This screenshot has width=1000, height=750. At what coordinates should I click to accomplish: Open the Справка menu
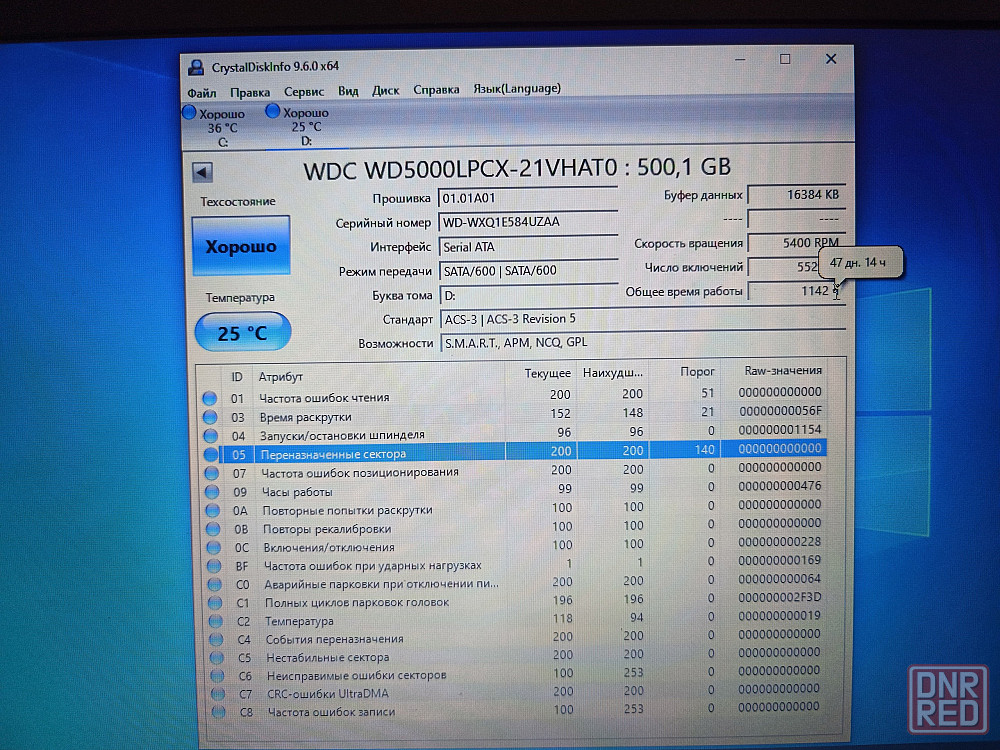[x=436, y=89]
